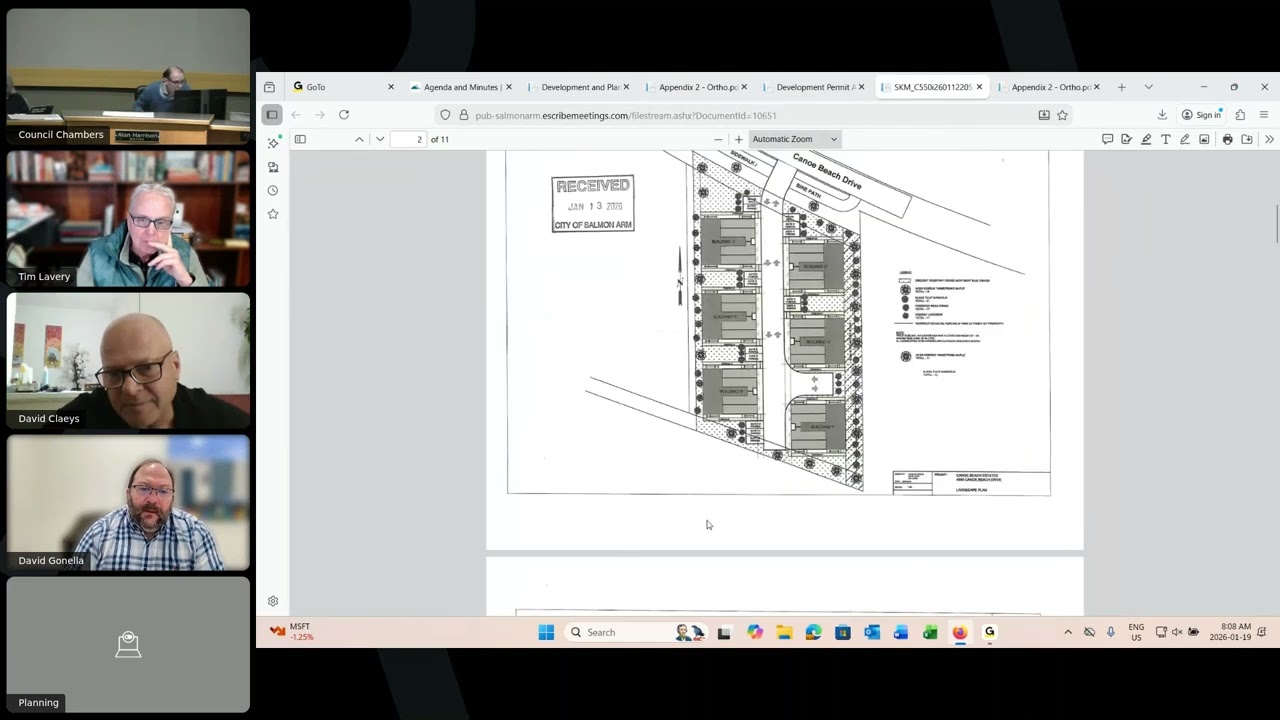Open History sidebar clock icon
Image resolution: width=1280 pixels, height=720 pixels.
[x=273, y=190]
